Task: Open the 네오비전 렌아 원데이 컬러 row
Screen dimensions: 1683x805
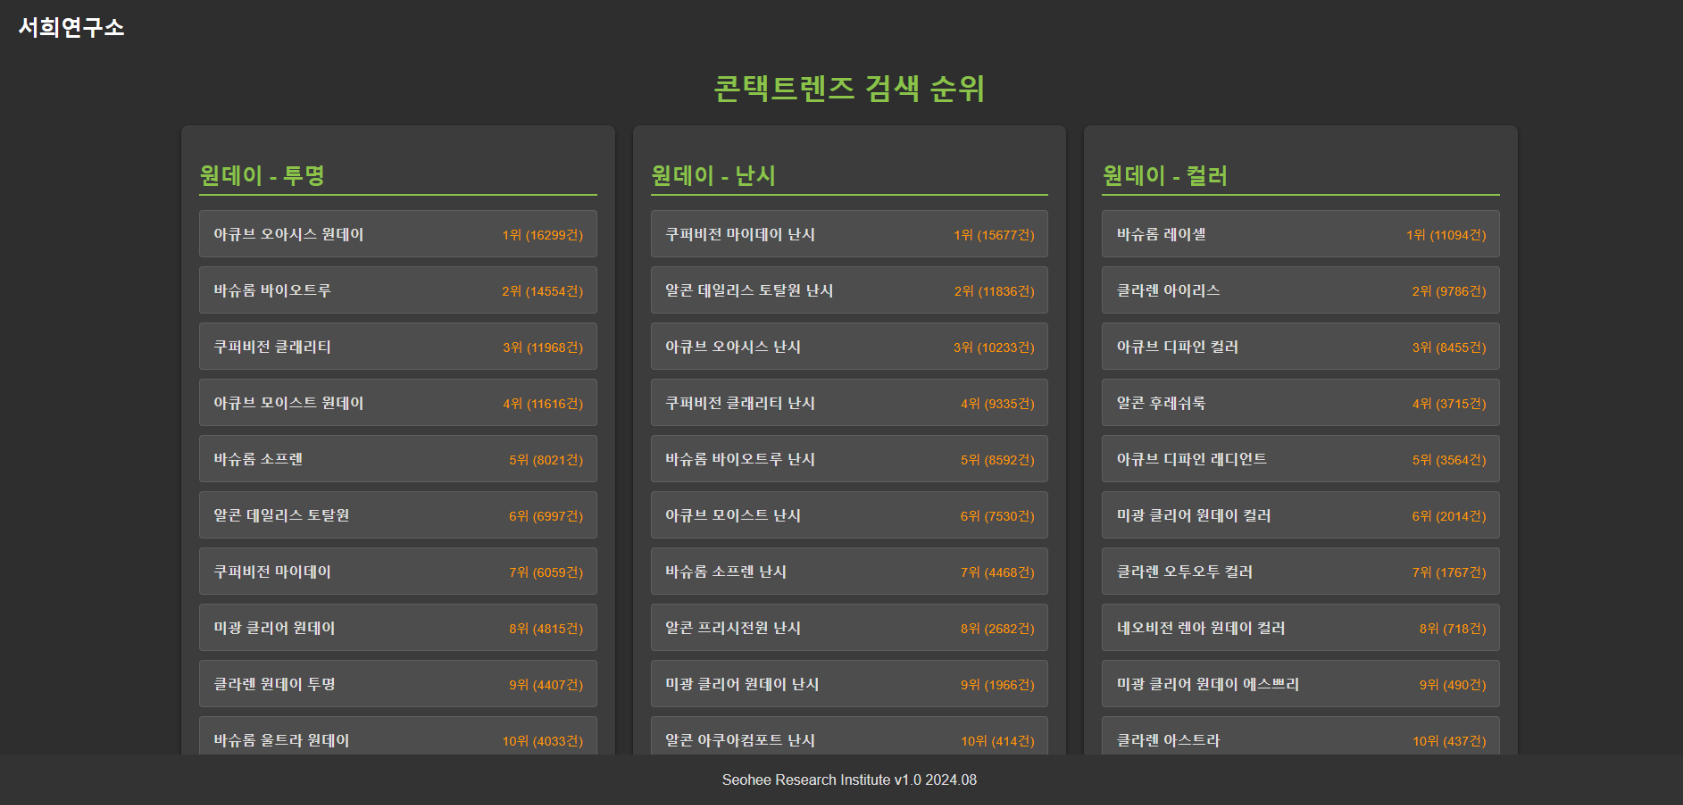Action: (x=1301, y=627)
